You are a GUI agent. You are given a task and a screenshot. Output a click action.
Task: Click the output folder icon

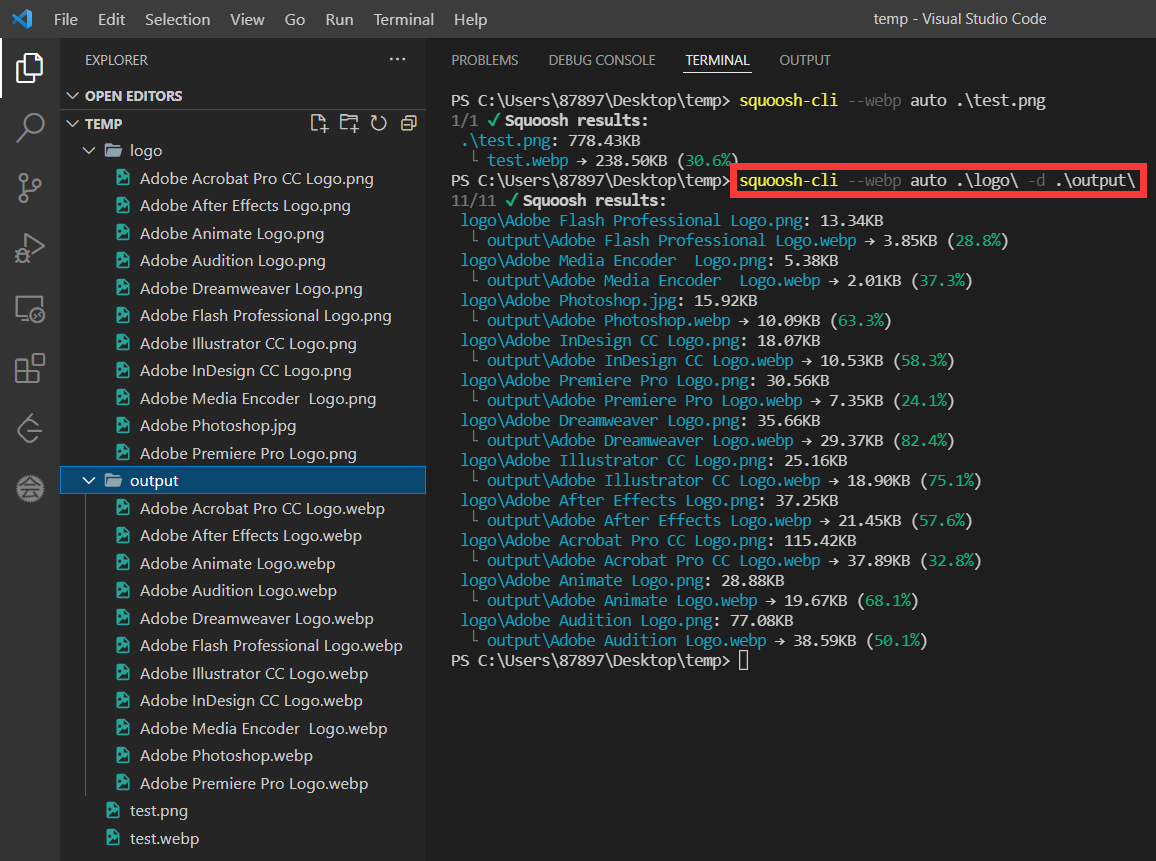(113, 481)
